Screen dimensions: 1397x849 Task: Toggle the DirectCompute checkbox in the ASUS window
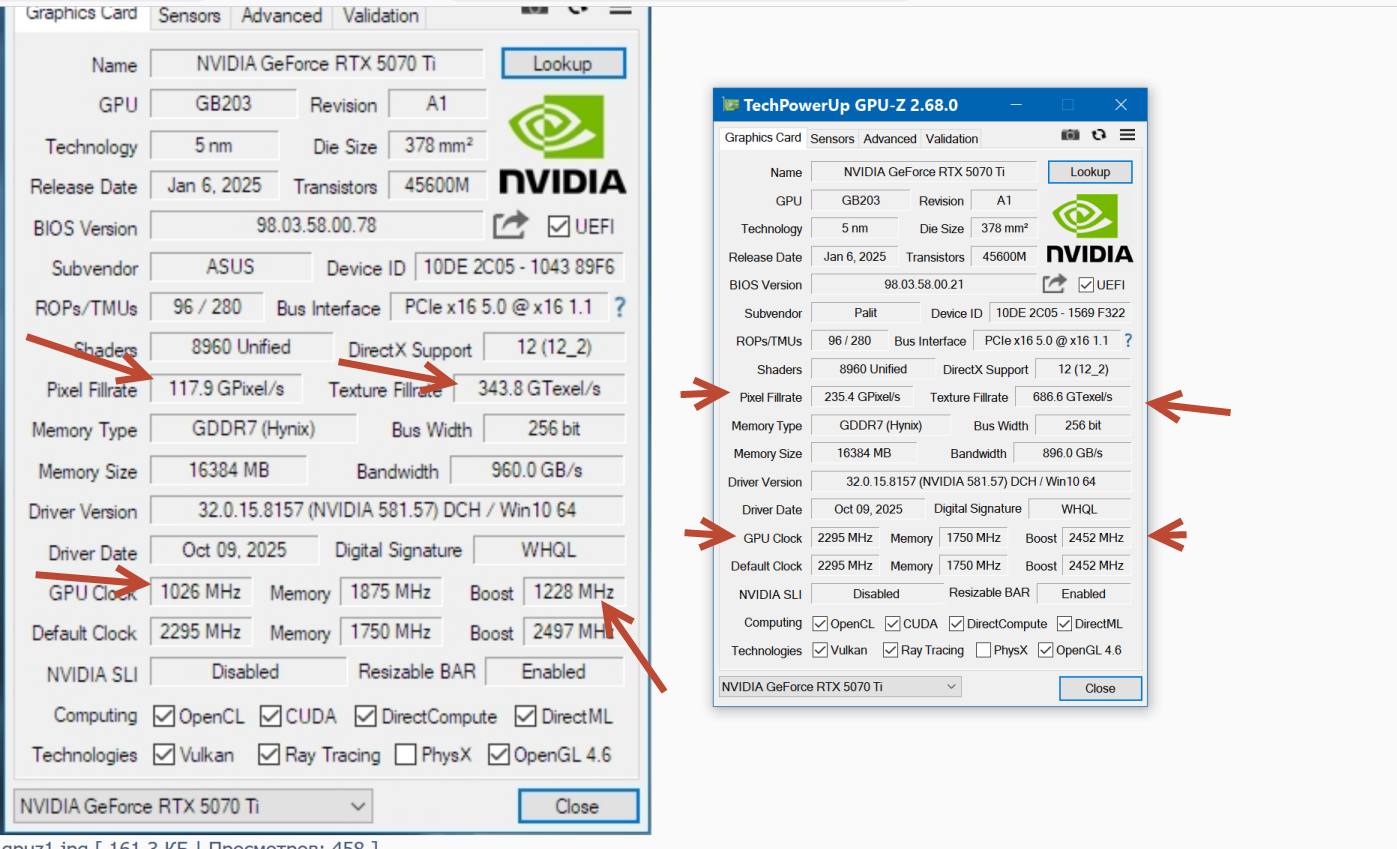(365, 716)
